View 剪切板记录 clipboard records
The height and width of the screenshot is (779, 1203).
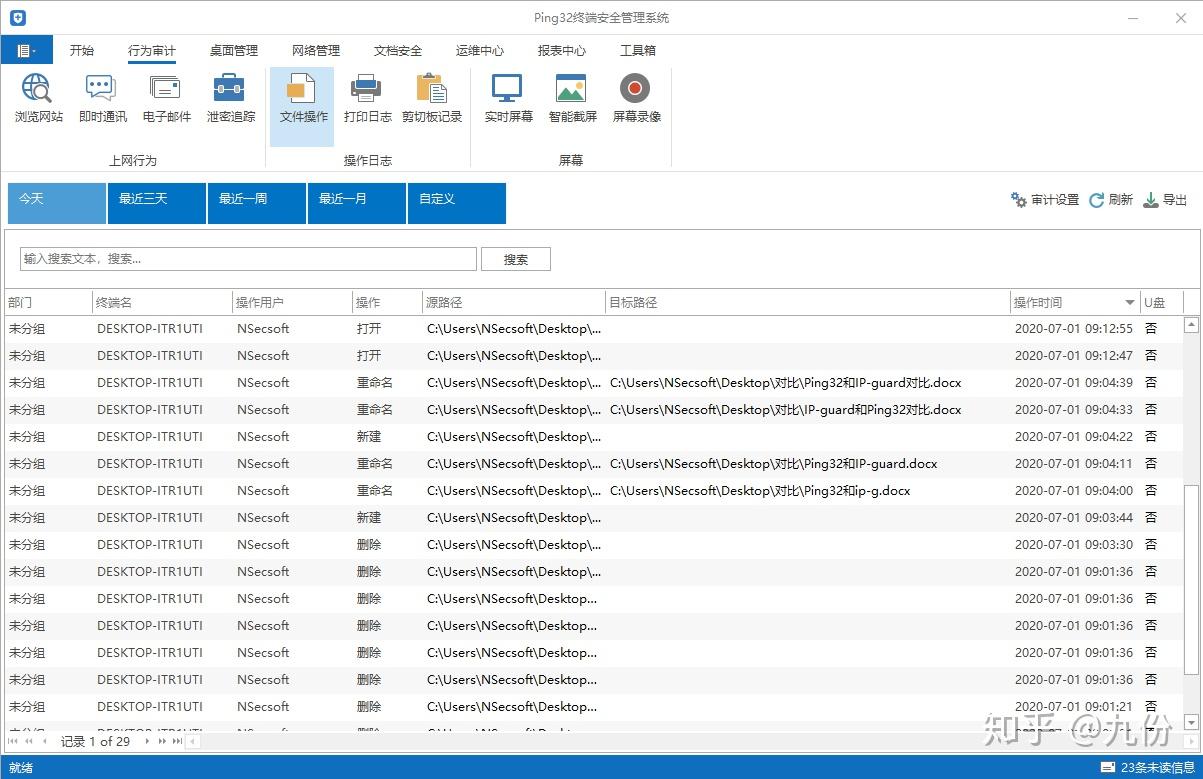[x=431, y=100]
